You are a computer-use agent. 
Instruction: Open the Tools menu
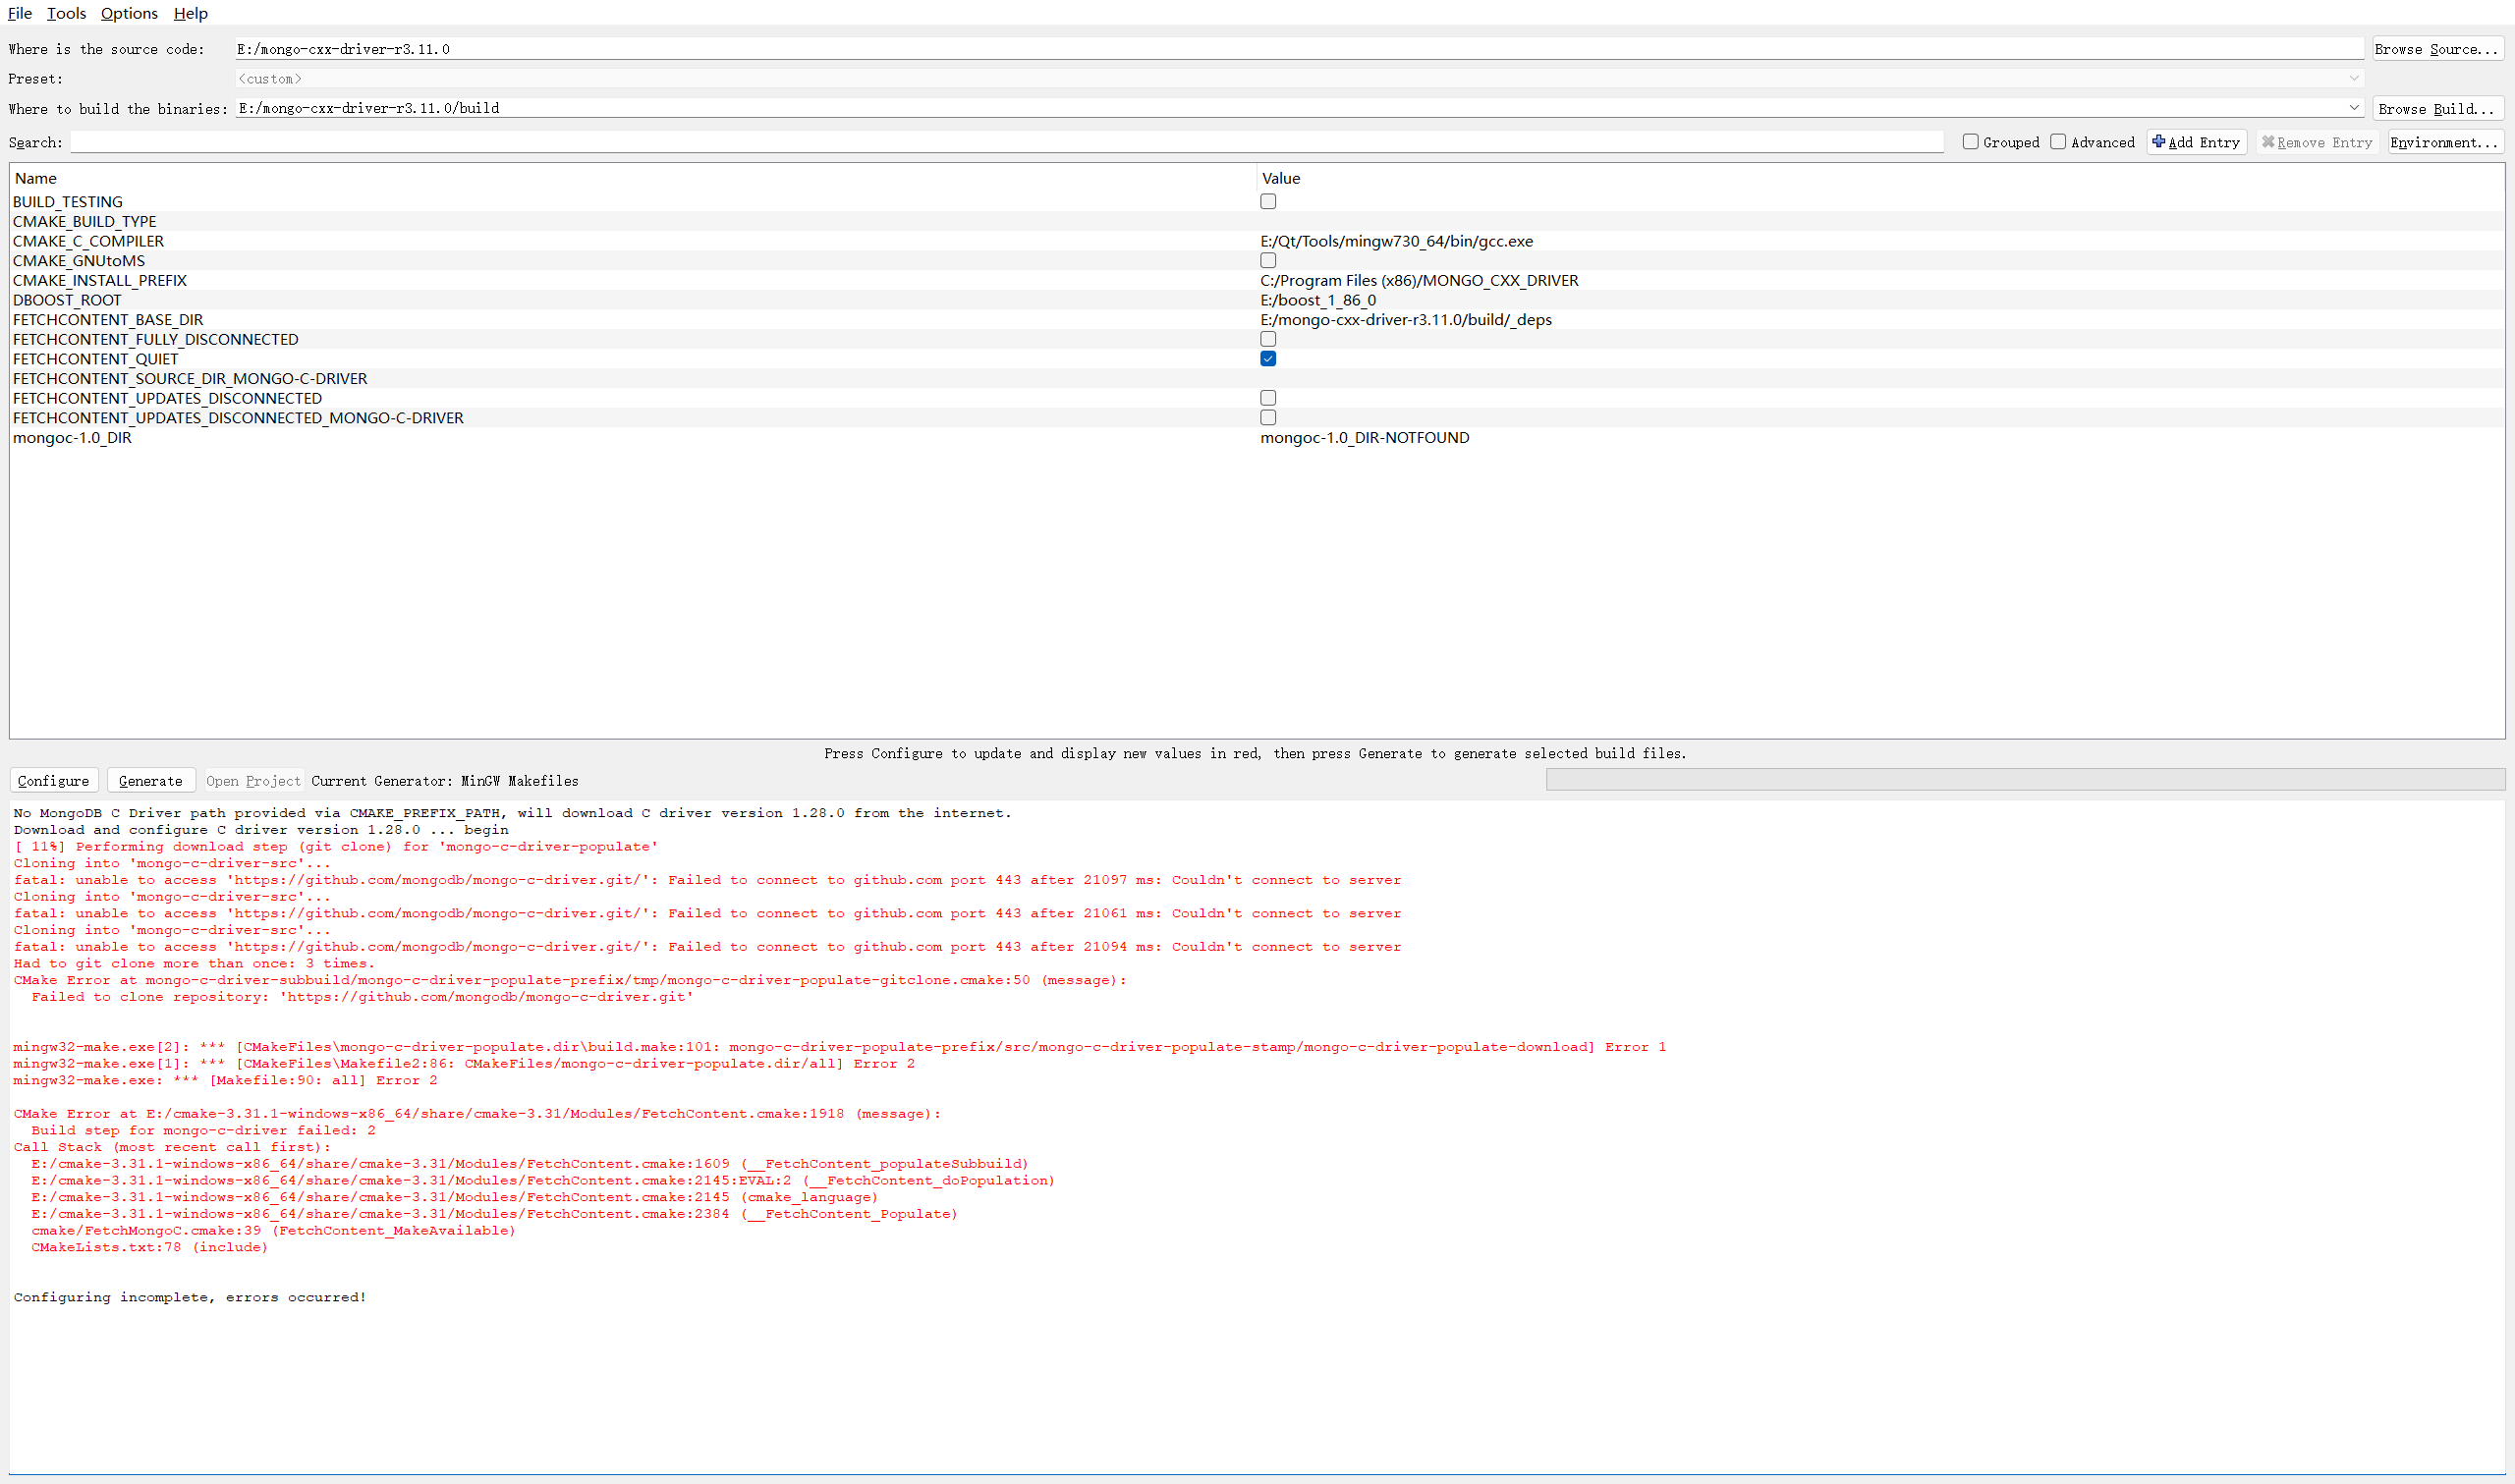pyautogui.click(x=66, y=13)
